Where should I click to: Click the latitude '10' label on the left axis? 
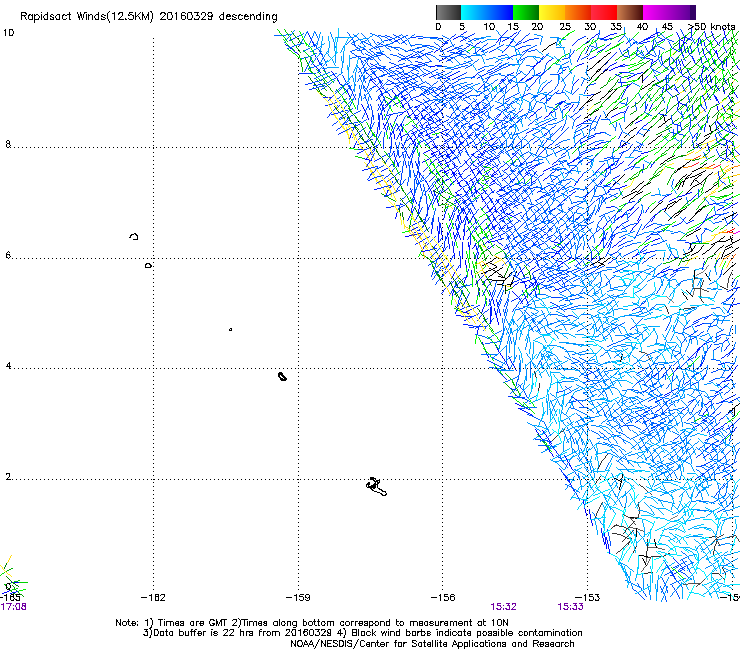8,33
